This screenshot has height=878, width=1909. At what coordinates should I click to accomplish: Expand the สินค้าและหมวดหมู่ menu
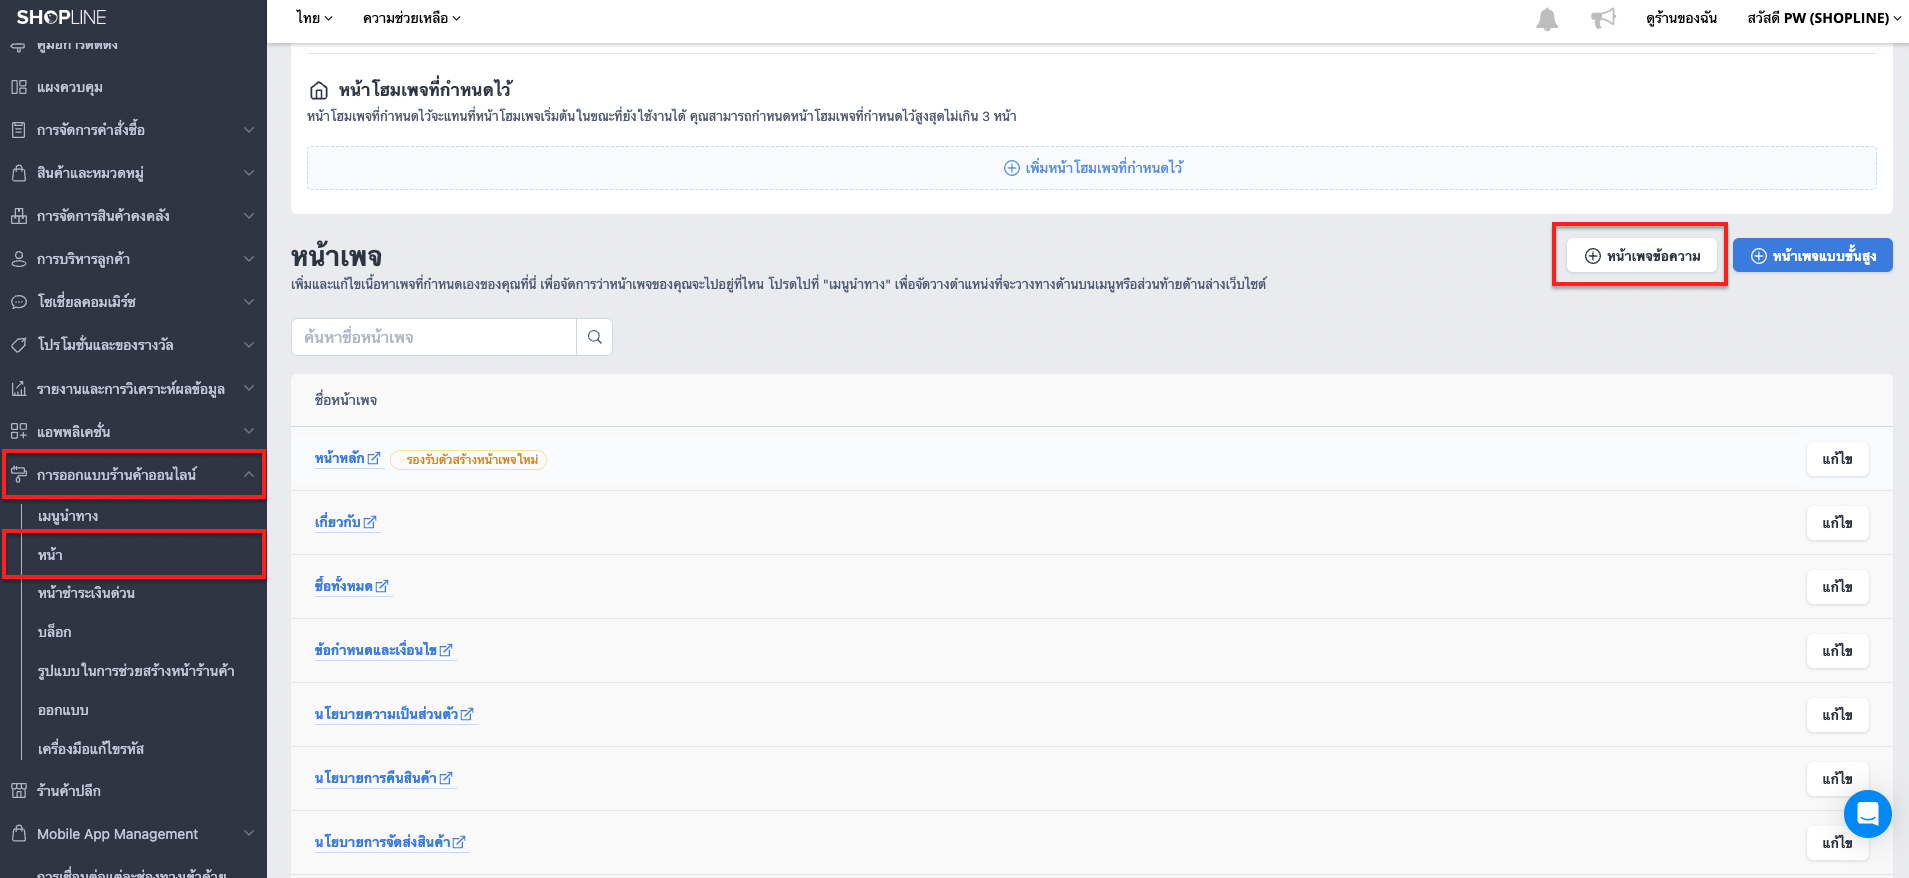[x=133, y=173]
